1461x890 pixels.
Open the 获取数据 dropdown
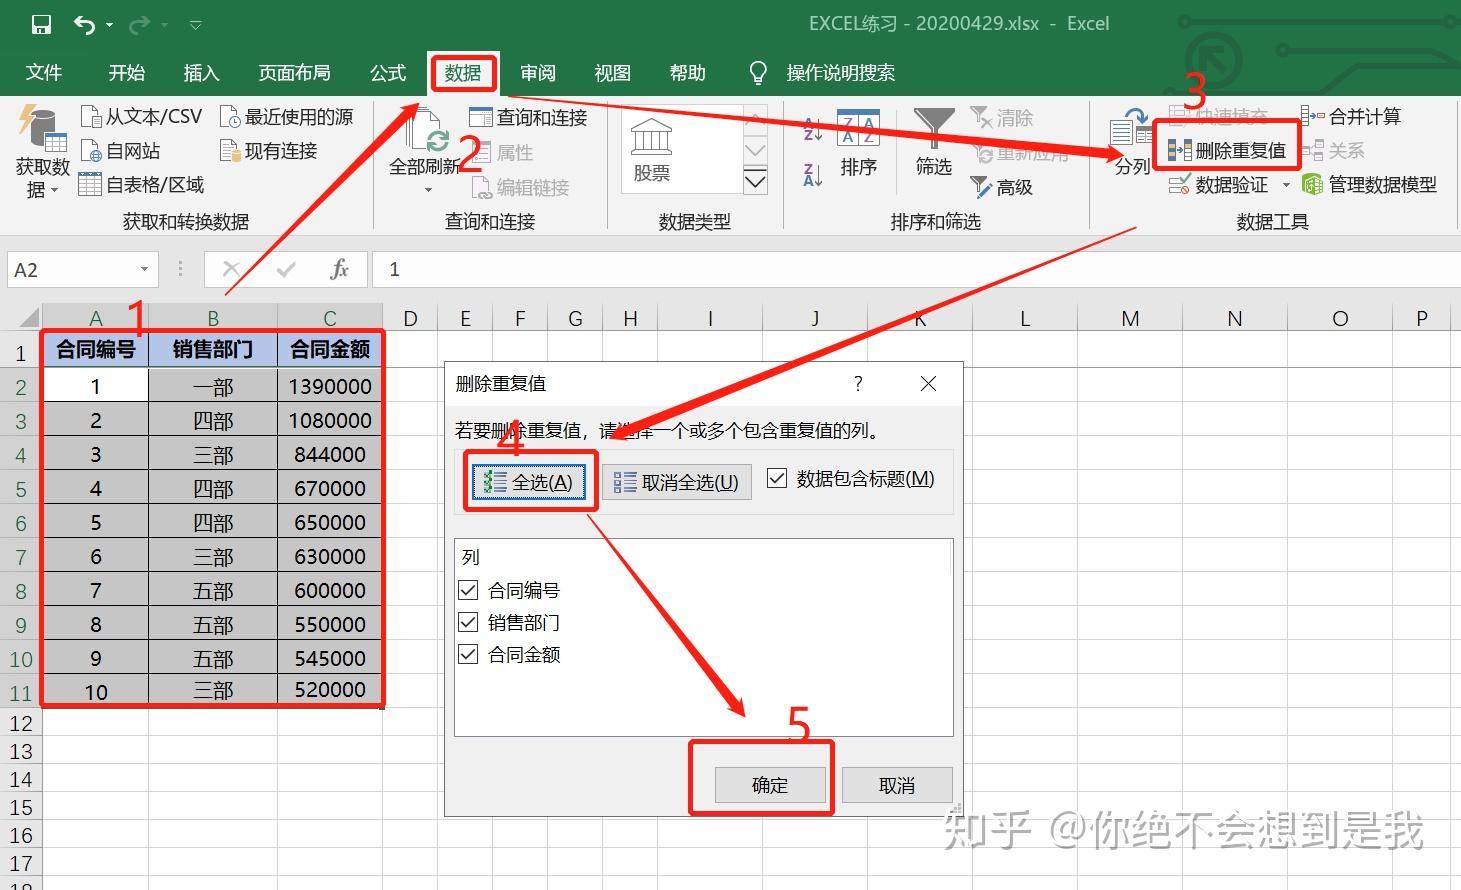click(x=42, y=153)
